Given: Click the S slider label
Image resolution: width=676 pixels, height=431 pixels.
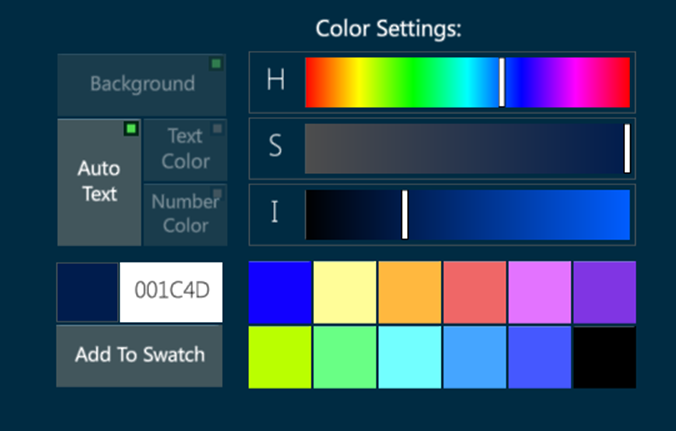Looking at the screenshot, I should (275, 146).
